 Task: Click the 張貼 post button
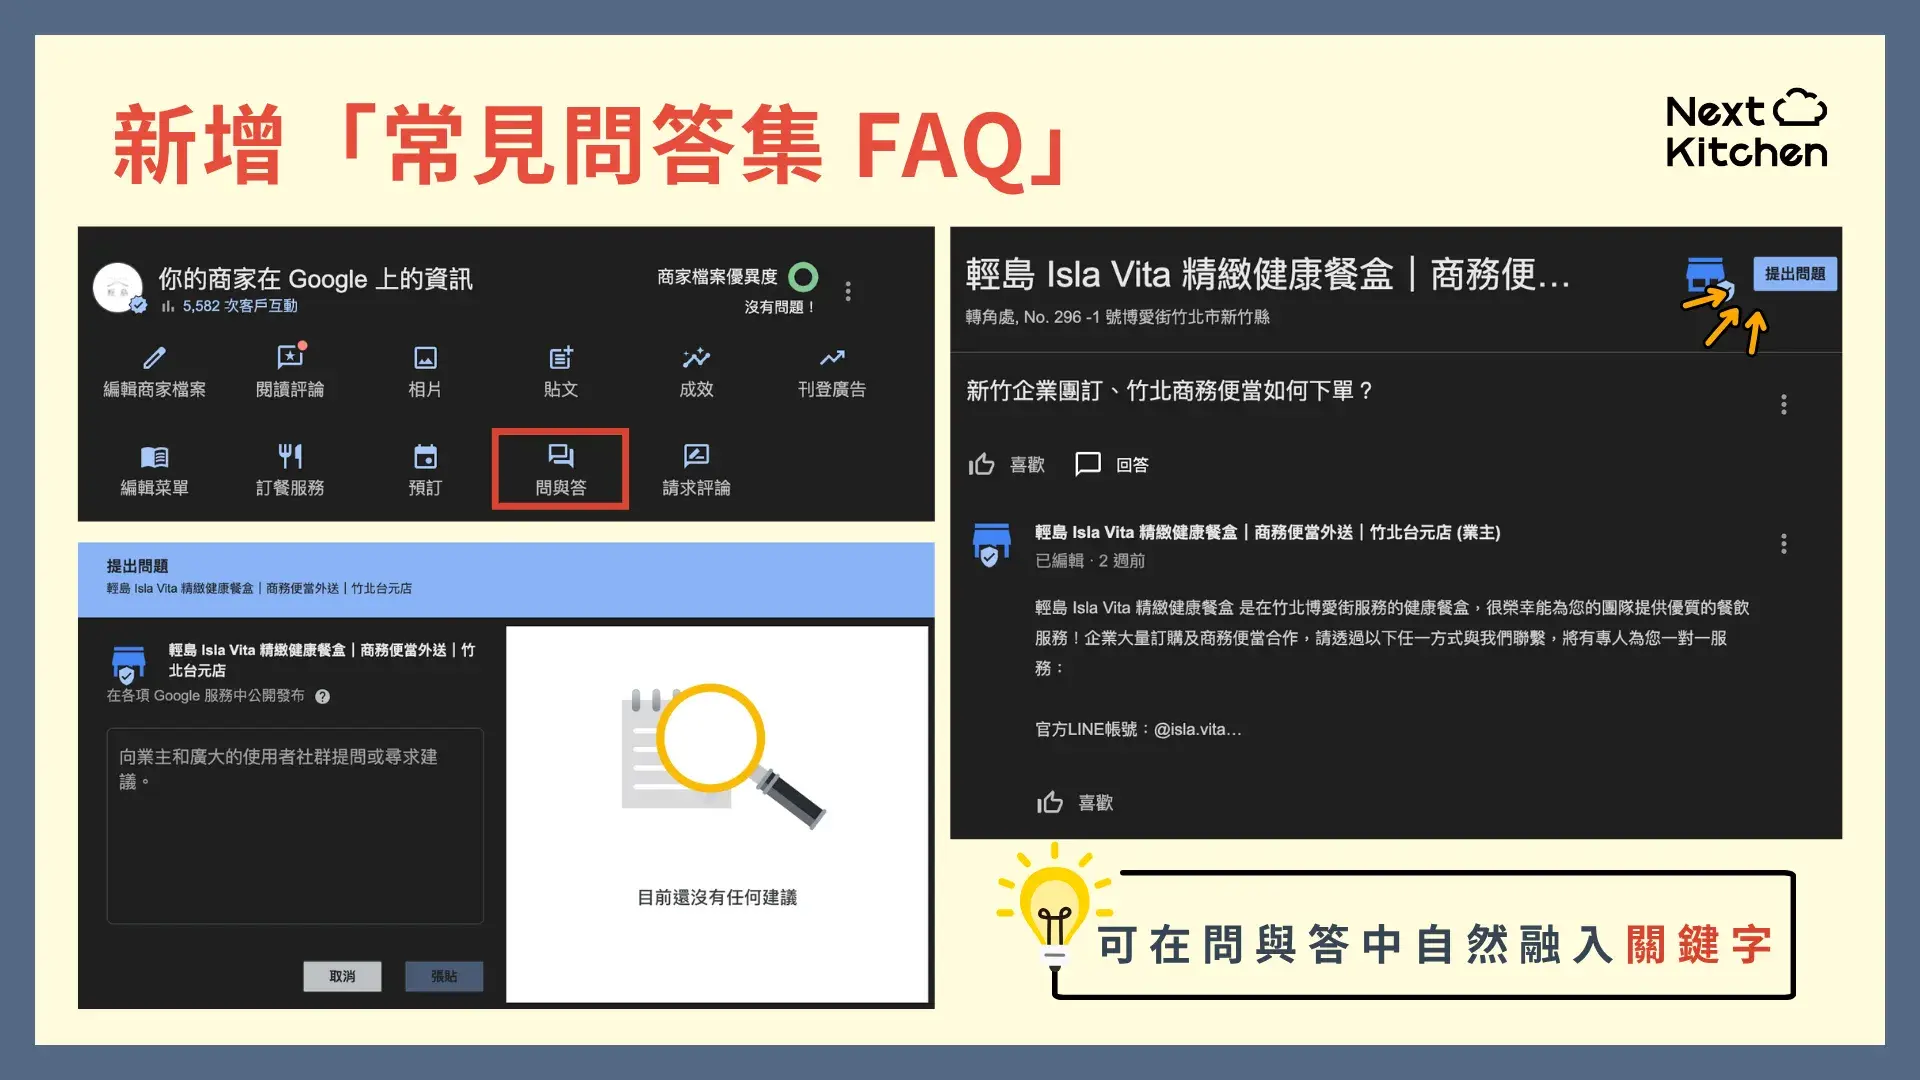pos(444,976)
